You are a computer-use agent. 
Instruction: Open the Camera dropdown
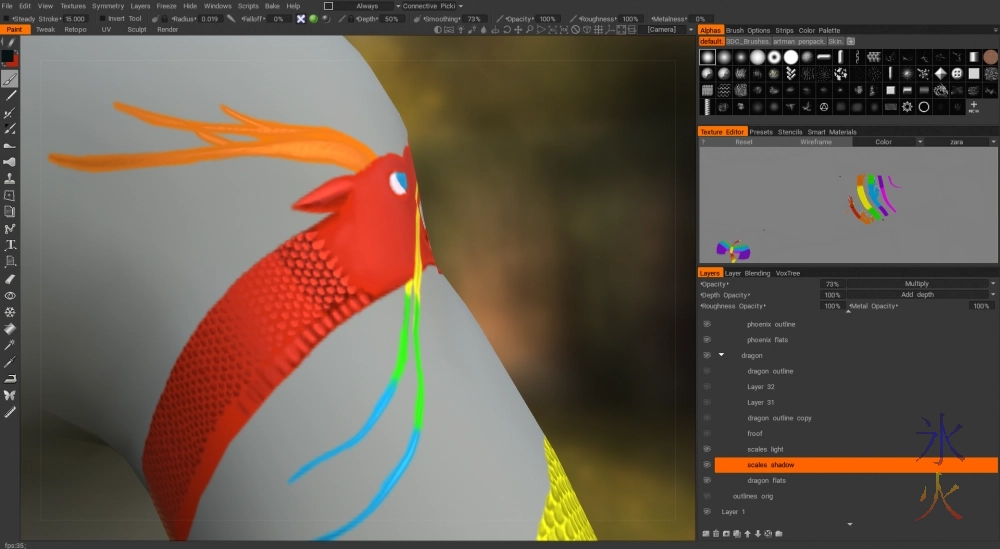(x=667, y=30)
